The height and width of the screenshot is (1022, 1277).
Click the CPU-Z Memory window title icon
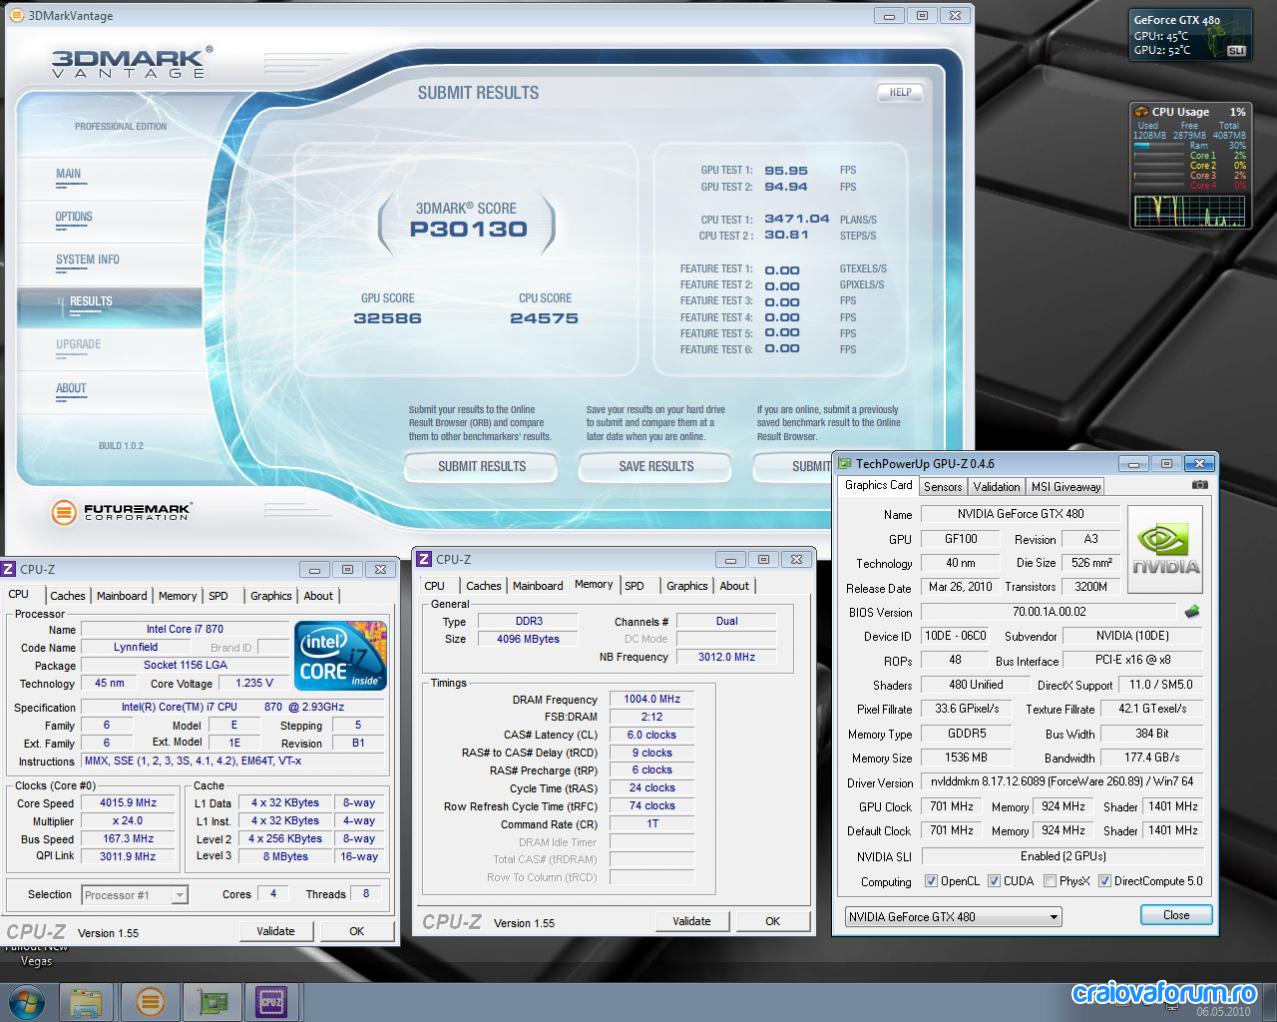[x=424, y=560]
